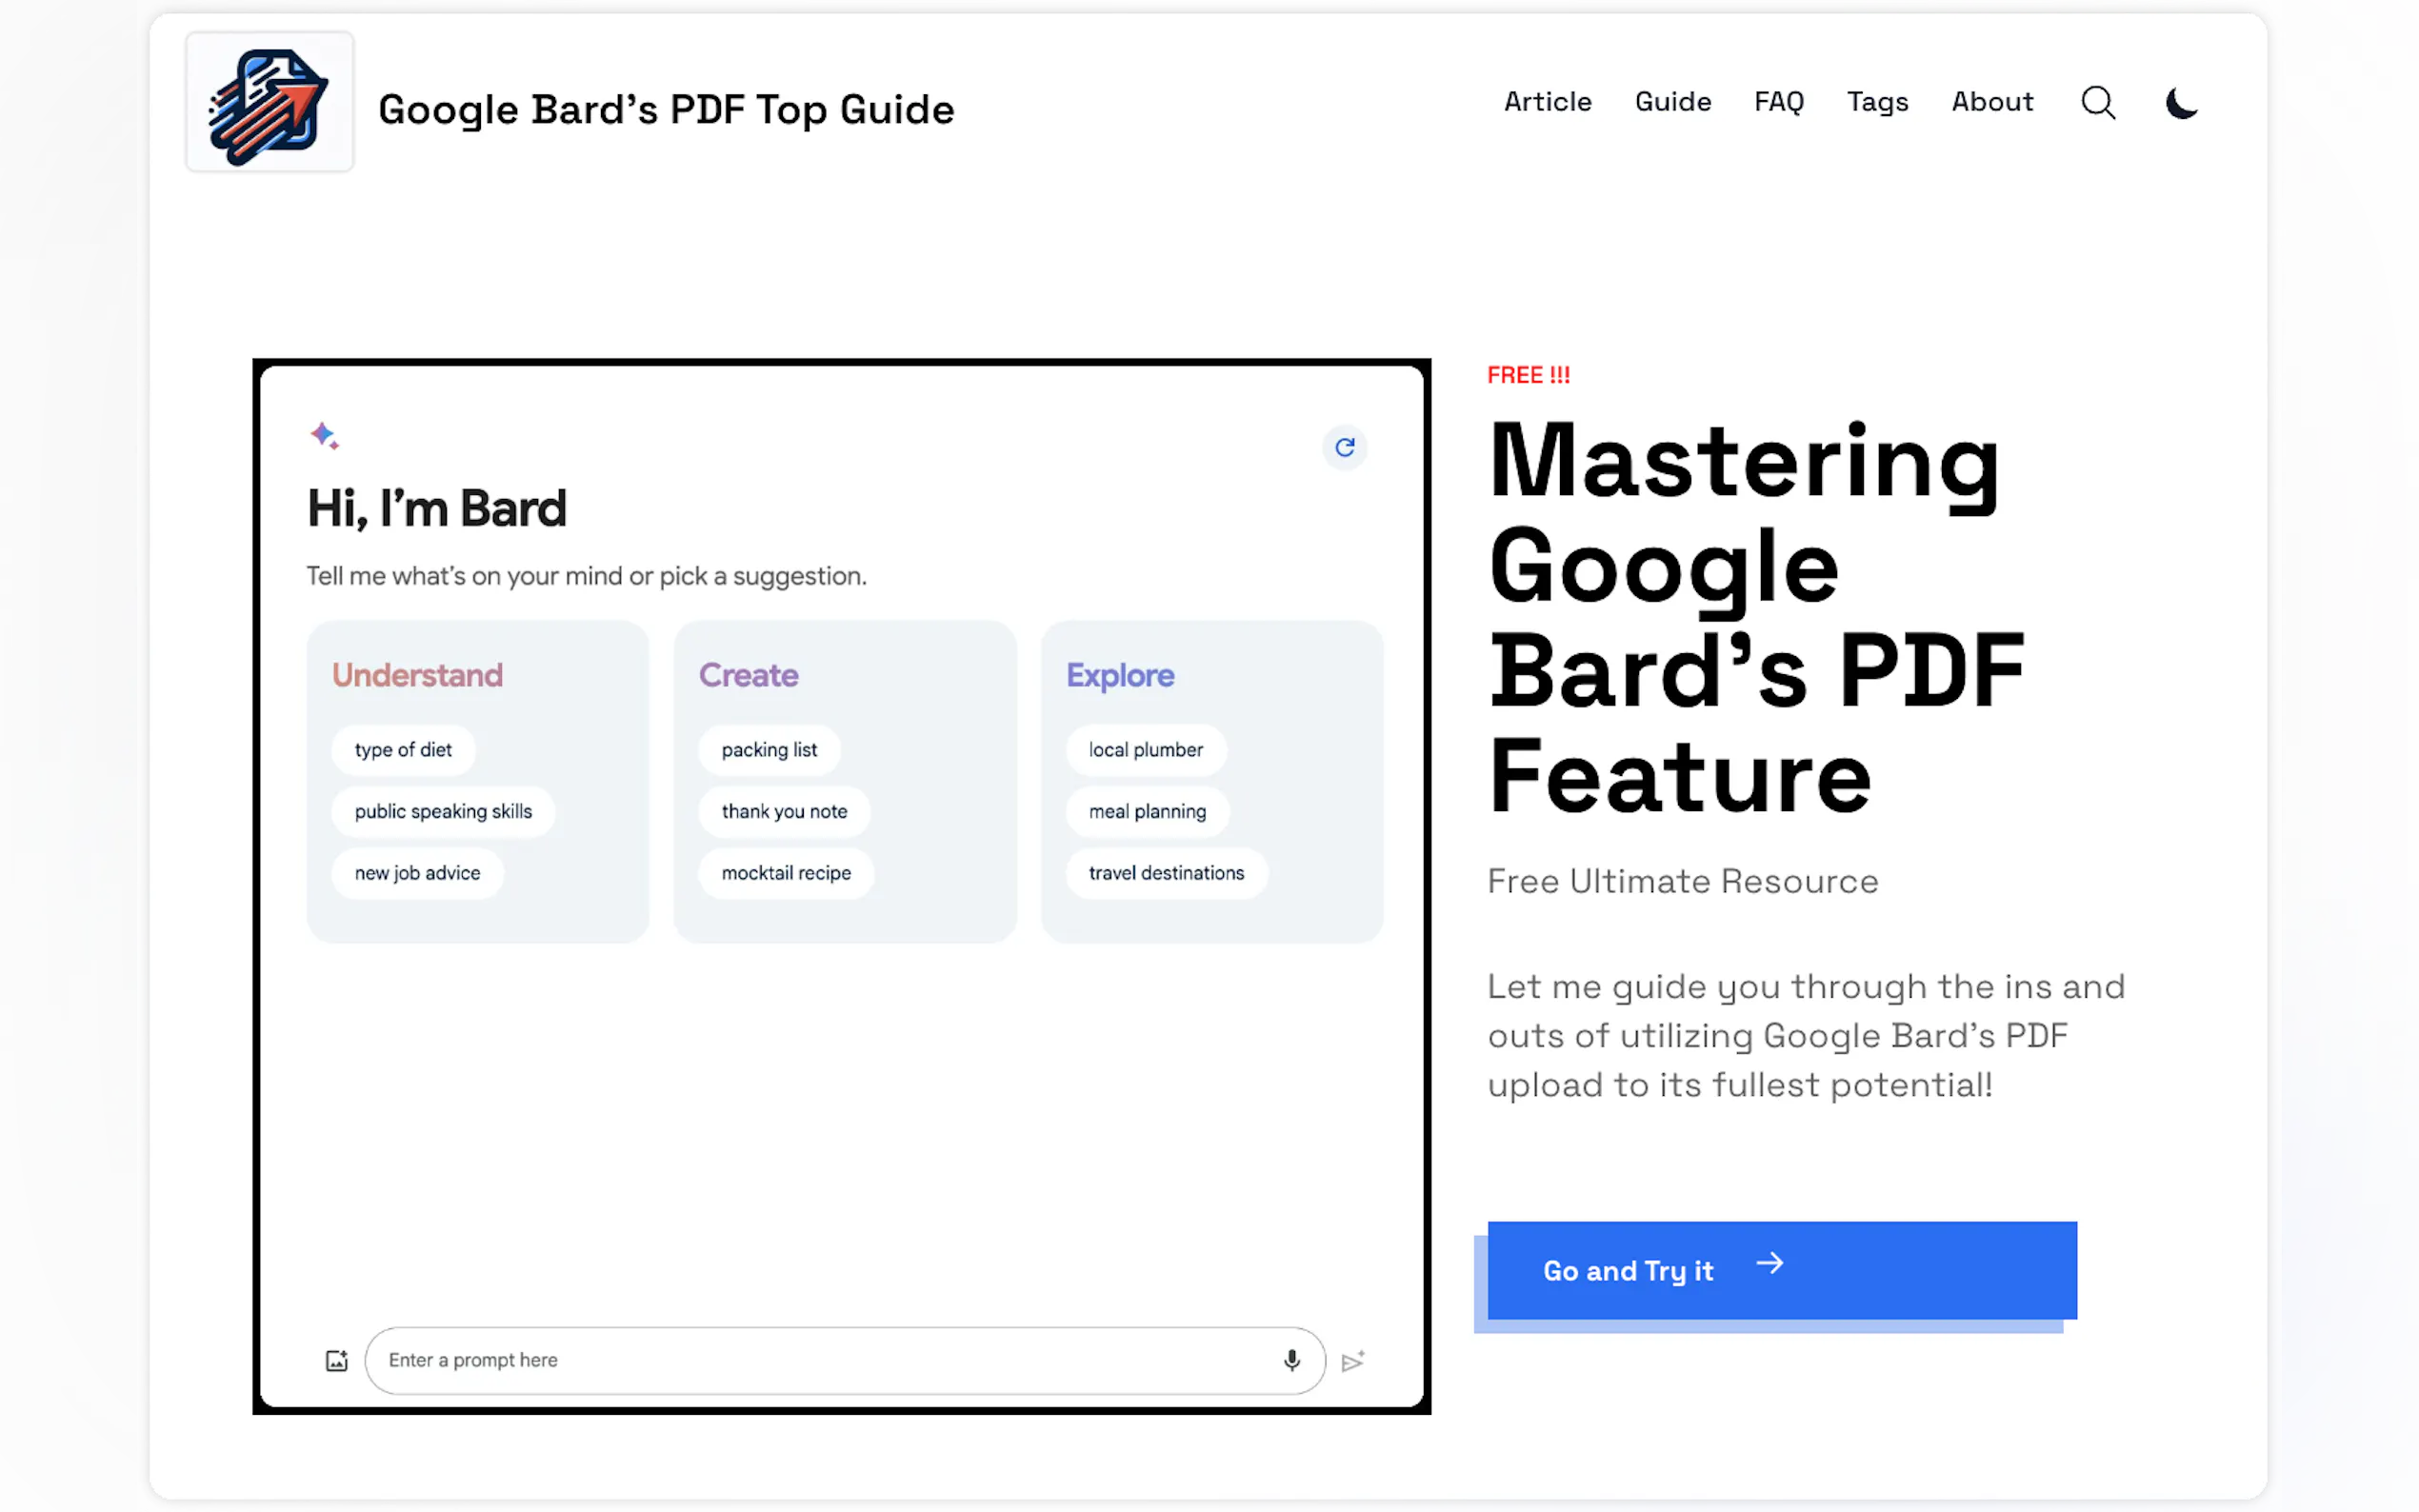Screen dimensions: 2419x1512
Task: Click the Create card heading
Action: [748, 675]
